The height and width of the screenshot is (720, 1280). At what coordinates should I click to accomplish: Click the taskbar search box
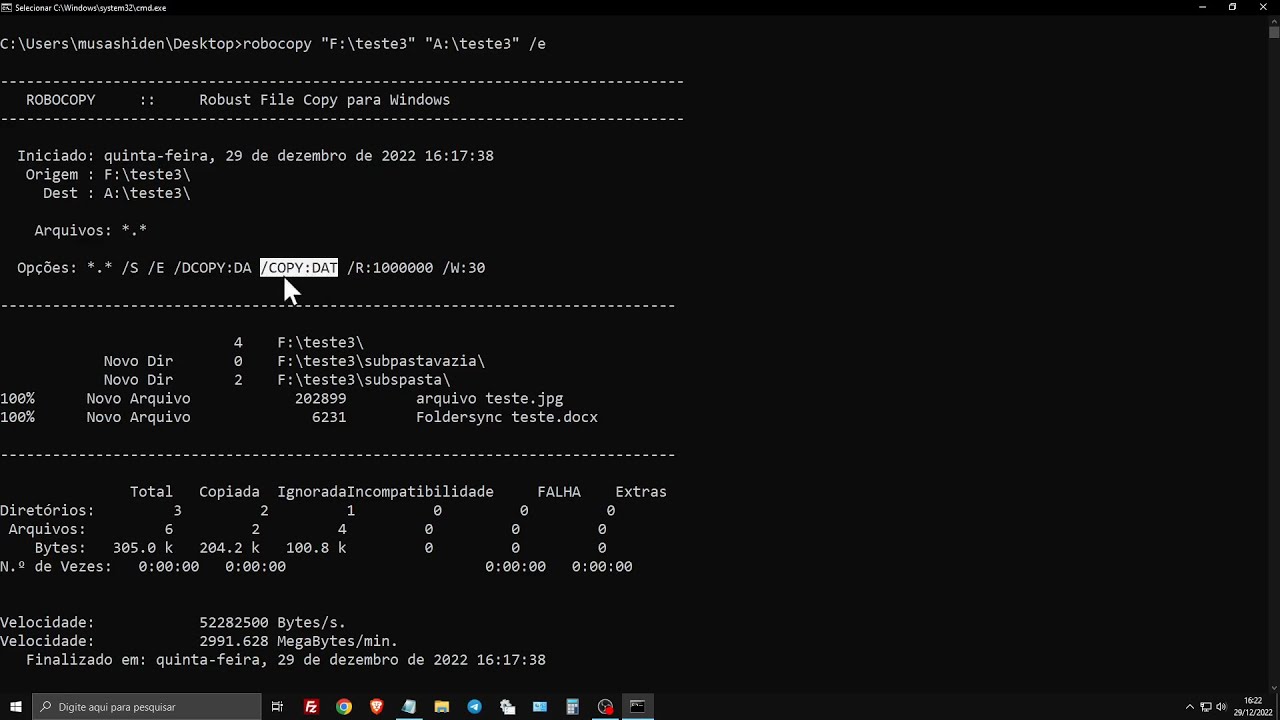pyautogui.click(x=146, y=707)
